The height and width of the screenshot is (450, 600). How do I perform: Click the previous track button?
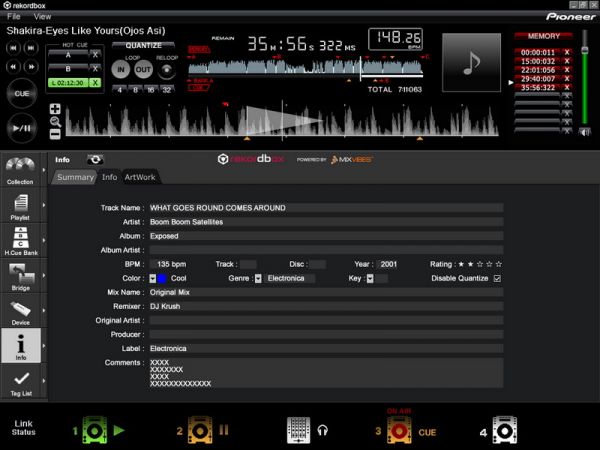click(x=13, y=48)
